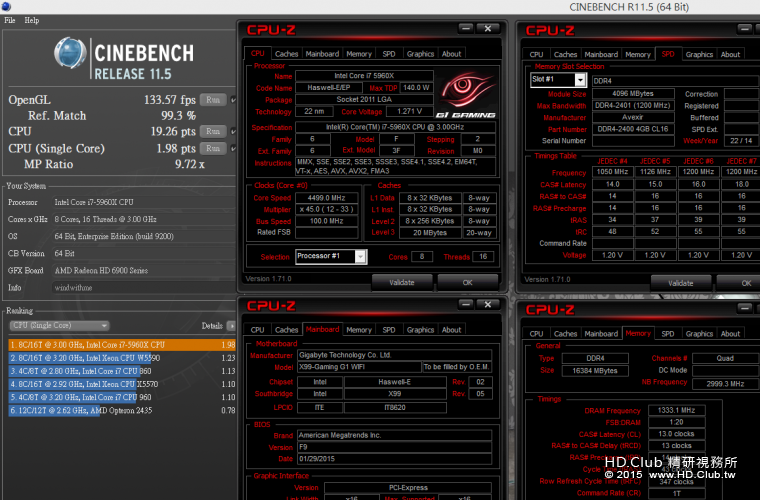Click the DDR4-2400 4GB CL16 part number
Screen dimensions: 760x500
pyautogui.click(x=633, y=129)
